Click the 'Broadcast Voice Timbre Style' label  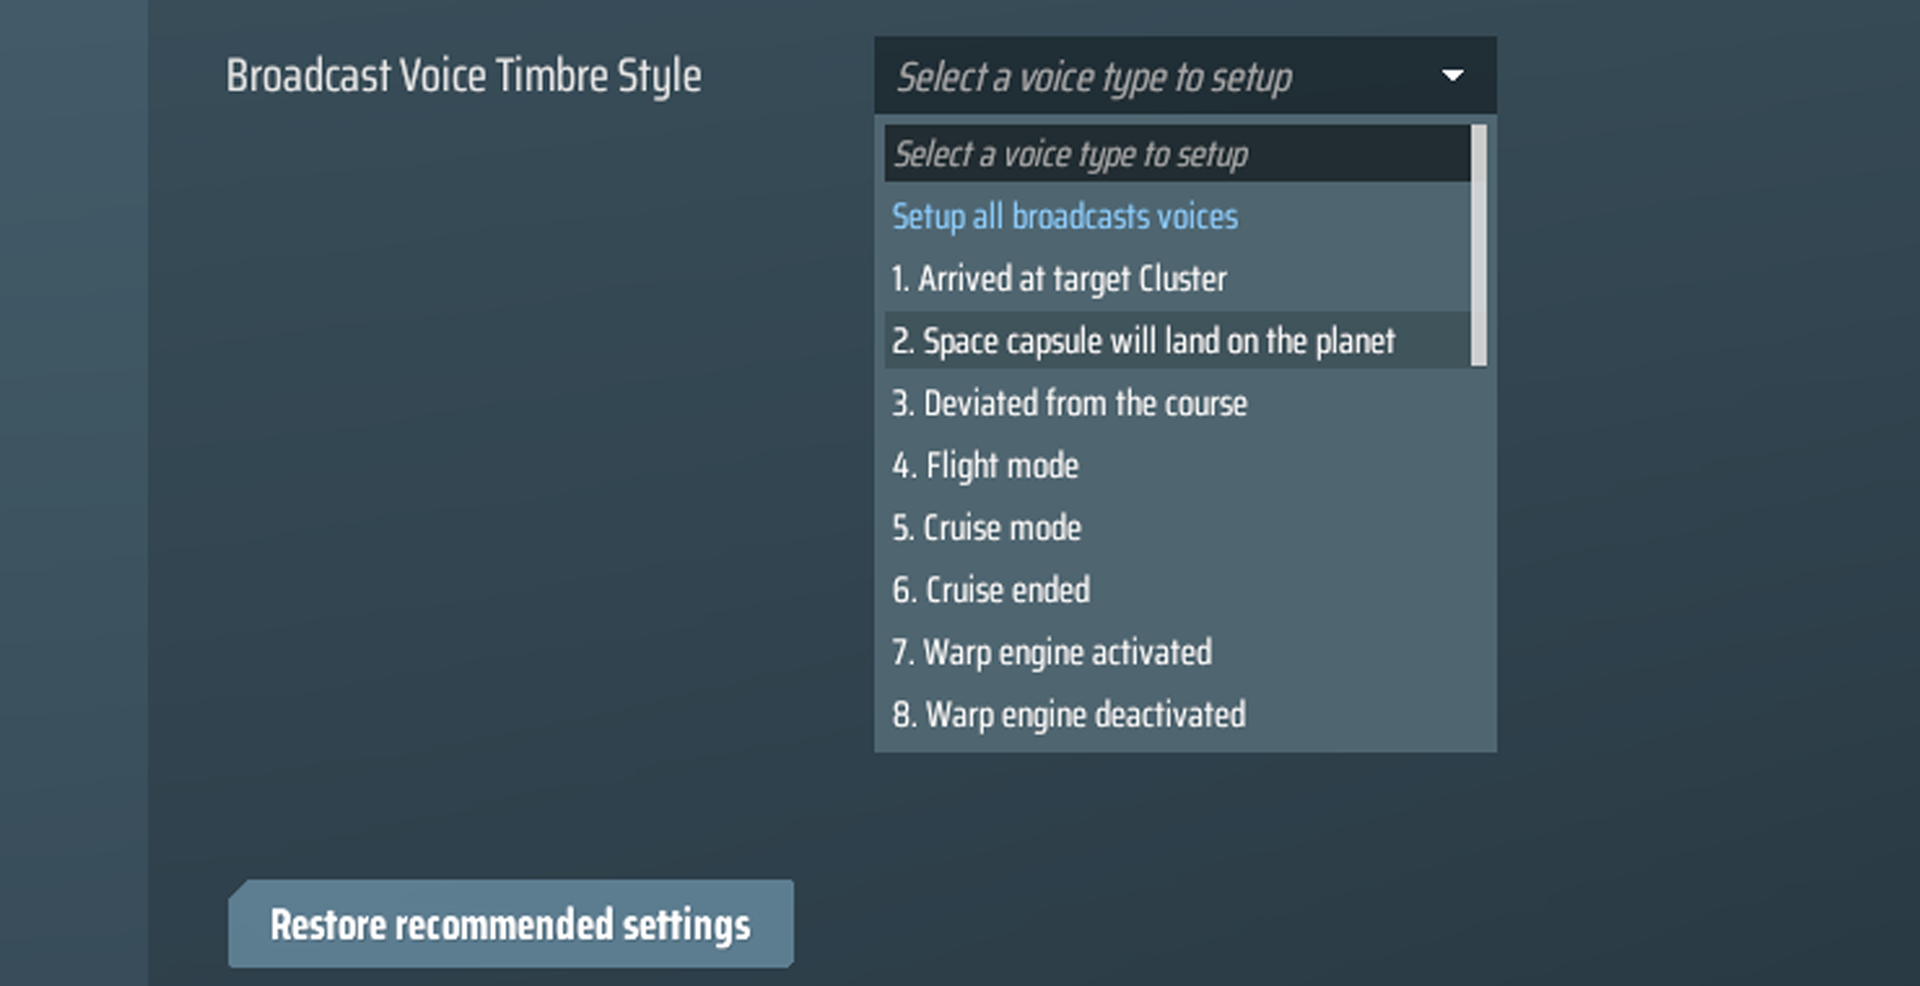(x=463, y=76)
